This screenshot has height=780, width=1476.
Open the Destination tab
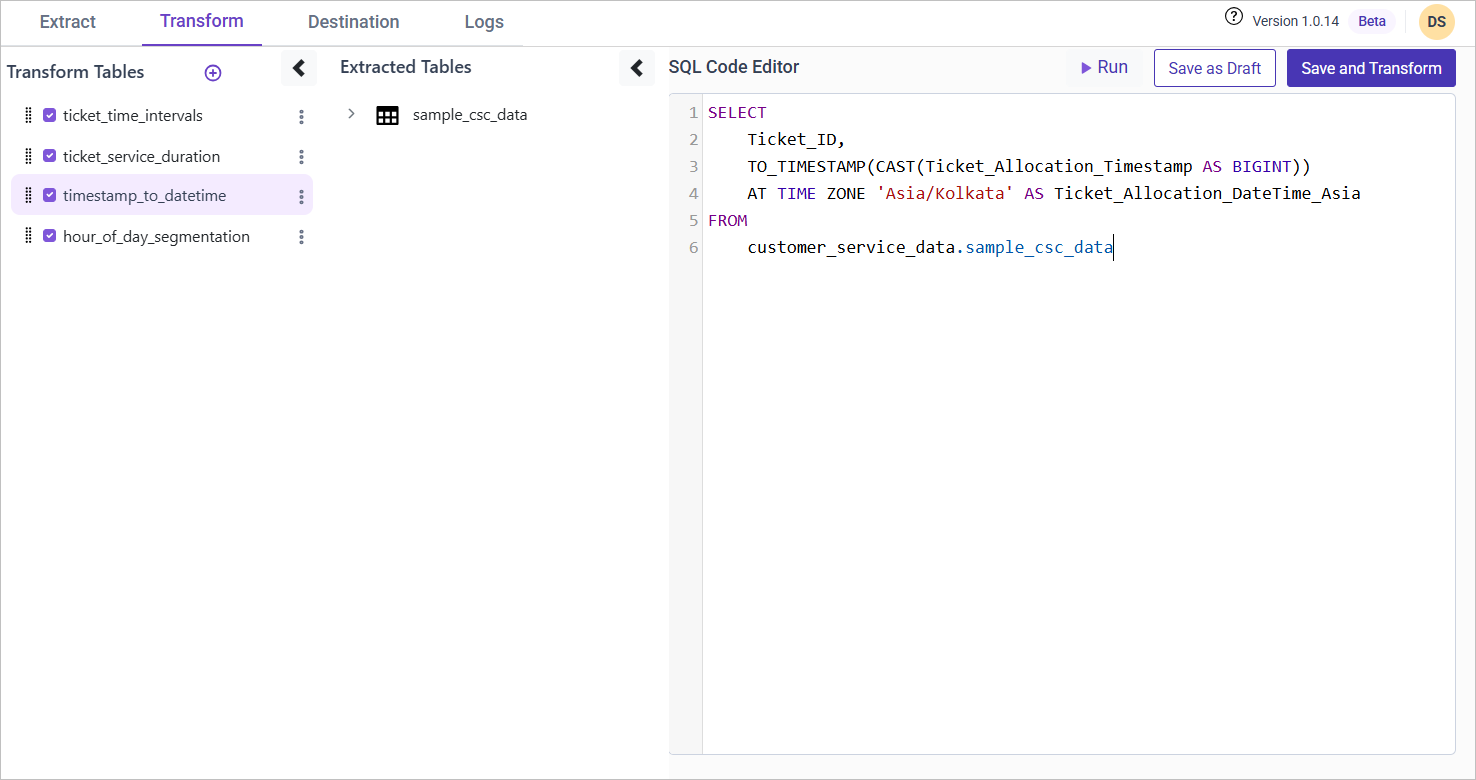353,22
